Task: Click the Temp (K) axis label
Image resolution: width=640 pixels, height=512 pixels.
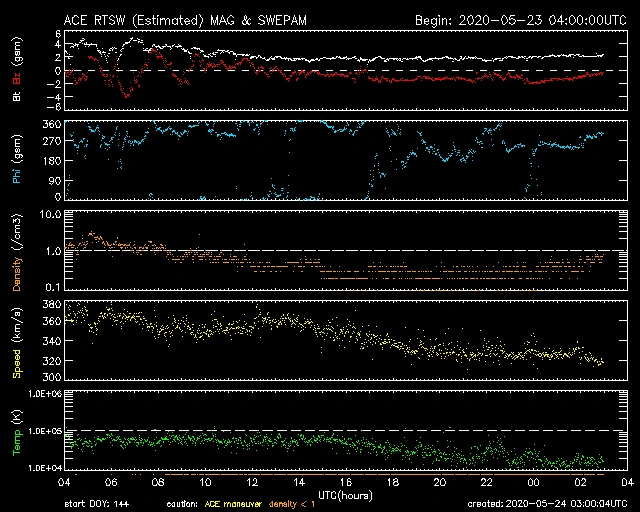Action: (17, 431)
